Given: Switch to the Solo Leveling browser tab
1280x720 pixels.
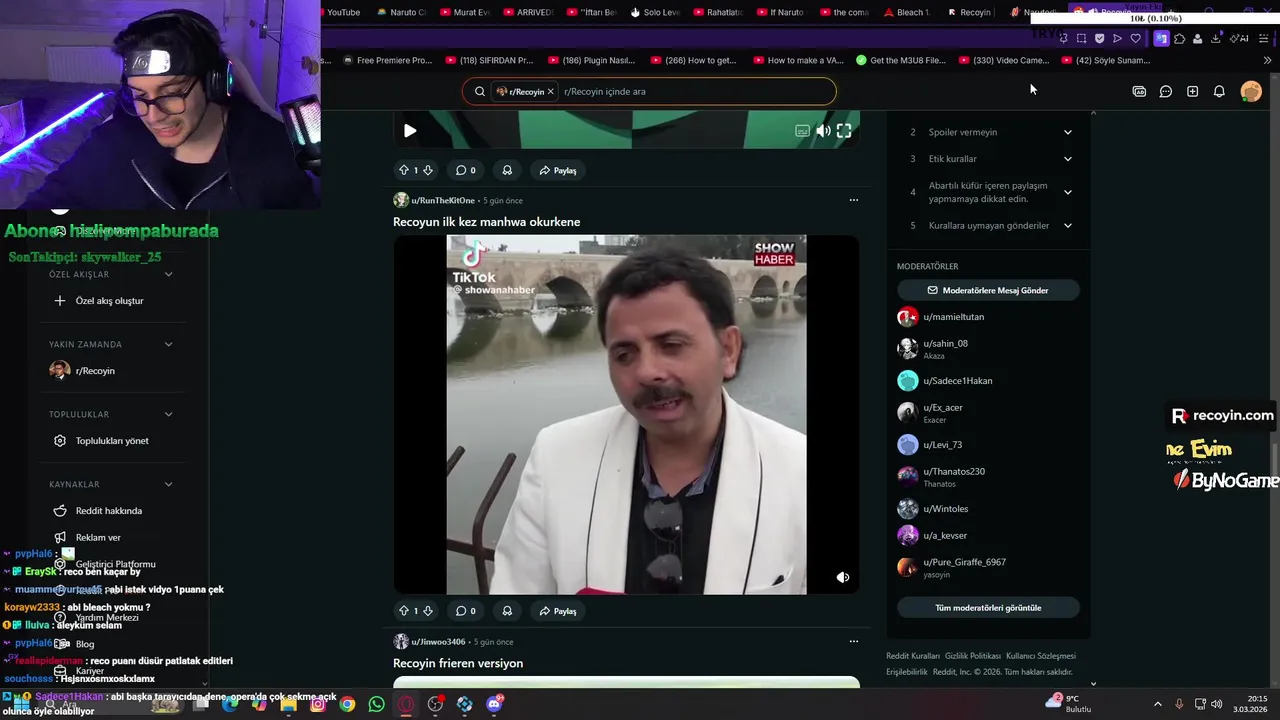Looking at the screenshot, I should coord(654,12).
